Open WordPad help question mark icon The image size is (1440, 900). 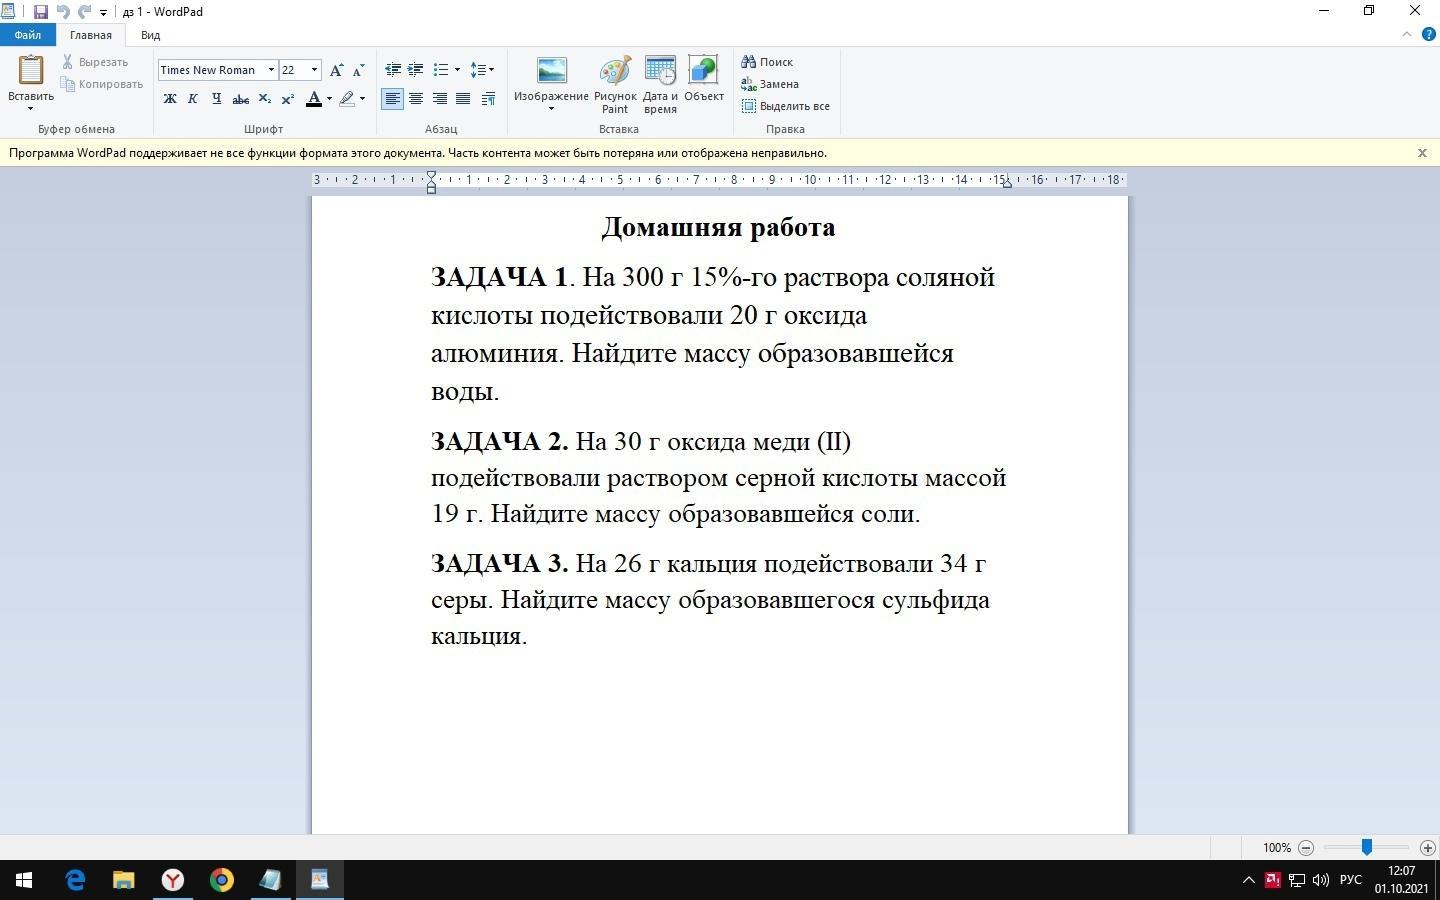point(1429,34)
